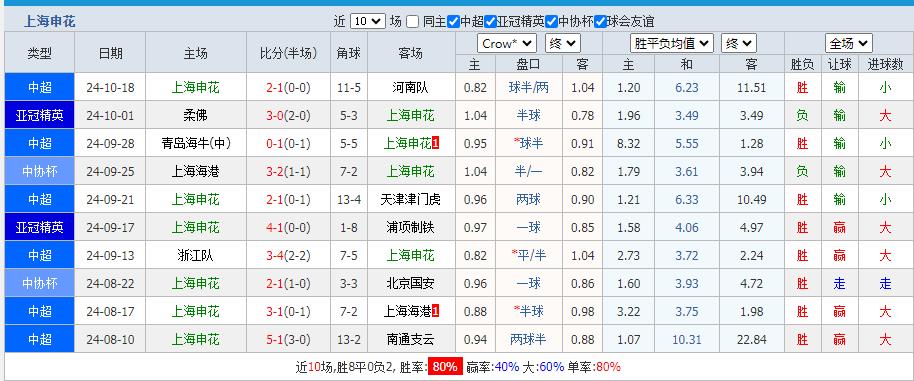This screenshot has width=914, height=381.
Task: Click the away odds 22.84
Action: pos(751,339)
